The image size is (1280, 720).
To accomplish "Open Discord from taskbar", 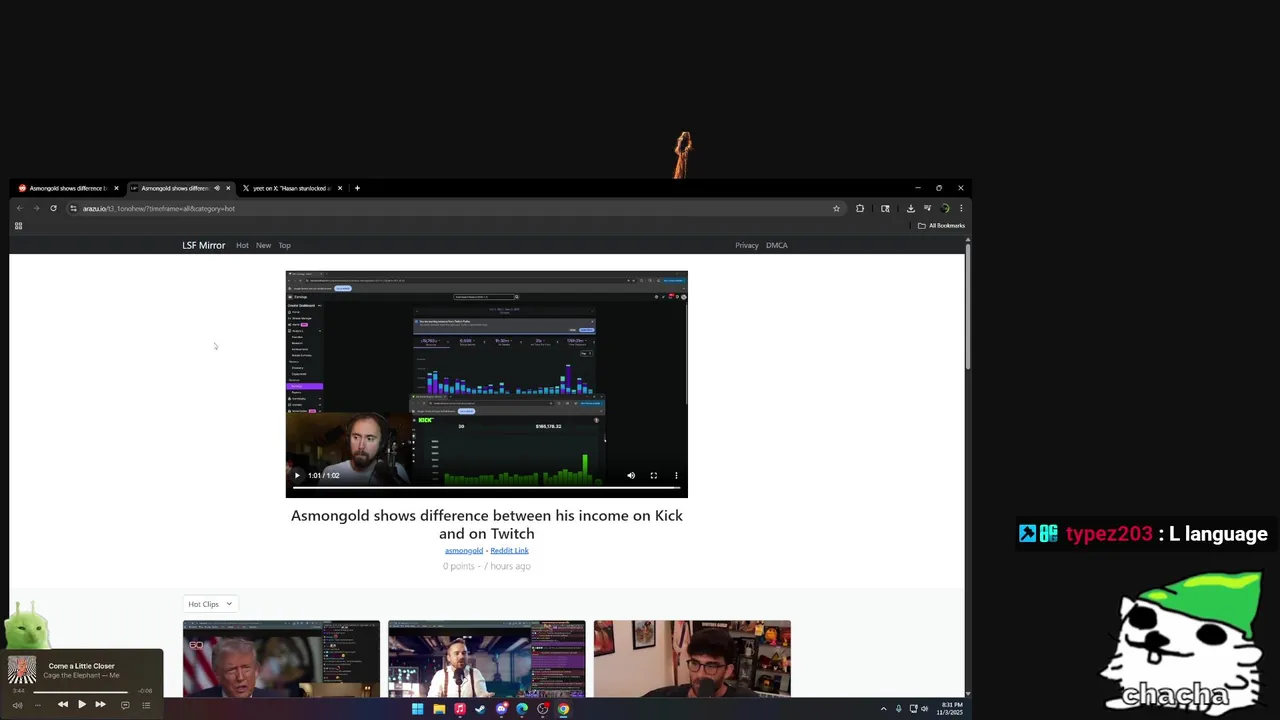I will tap(501, 709).
